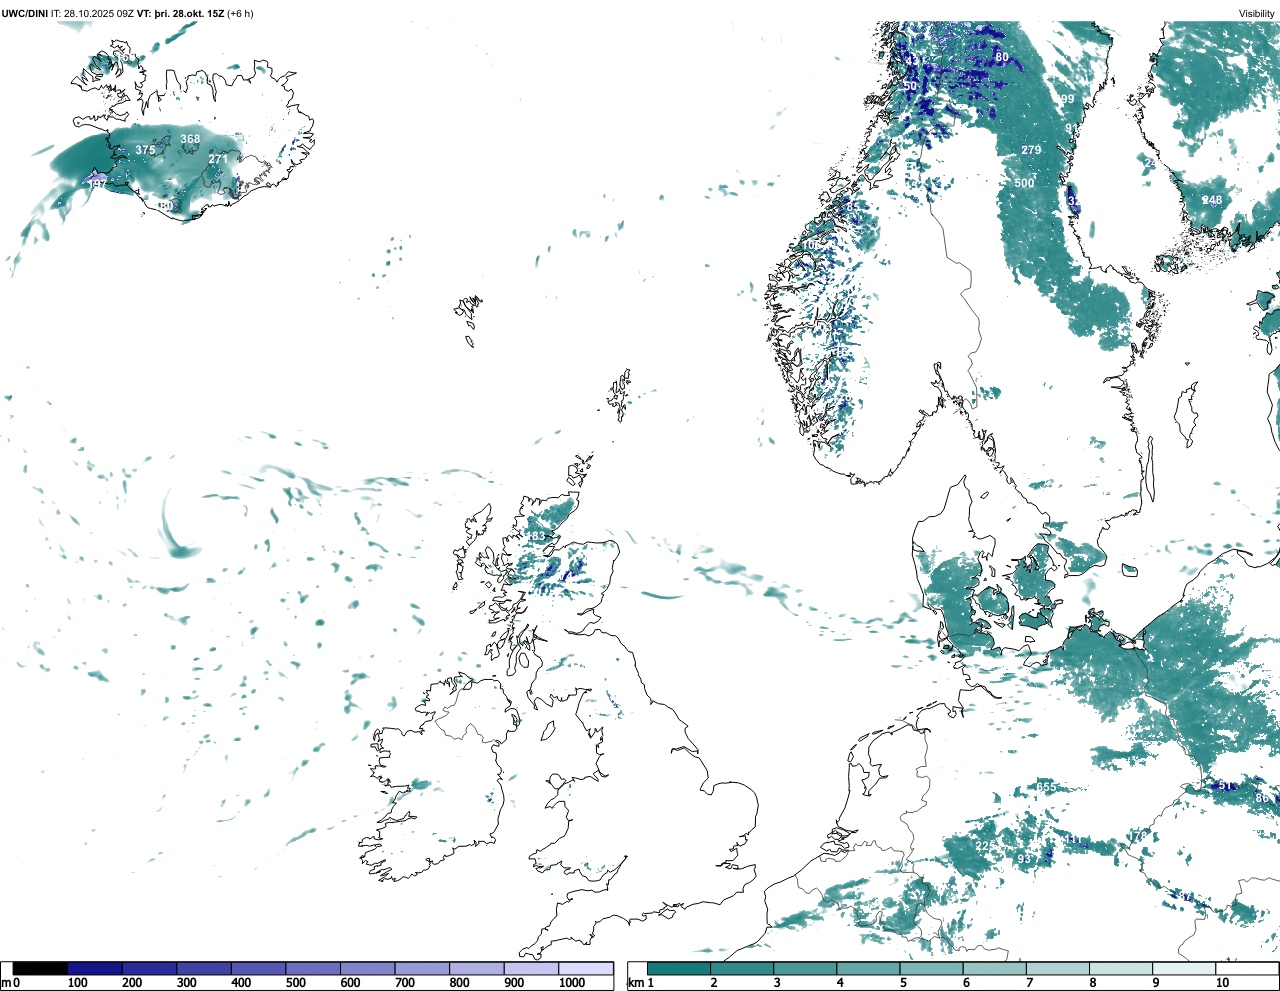Click the 'UWC/DINI' header text

[x=25, y=14]
